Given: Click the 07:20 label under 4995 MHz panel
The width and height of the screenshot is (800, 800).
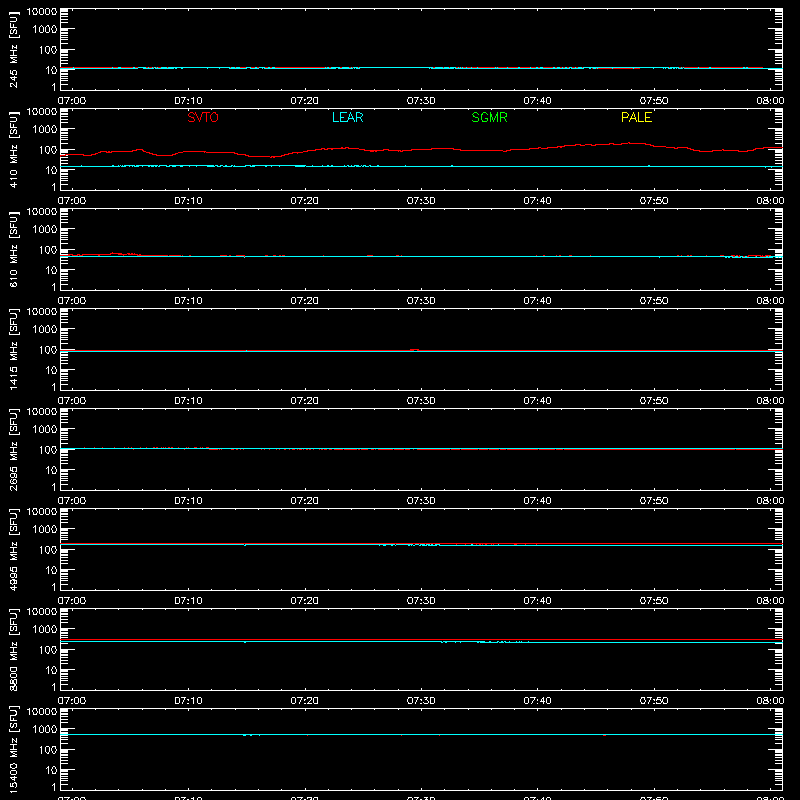Looking at the screenshot, I should (x=305, y=601).
